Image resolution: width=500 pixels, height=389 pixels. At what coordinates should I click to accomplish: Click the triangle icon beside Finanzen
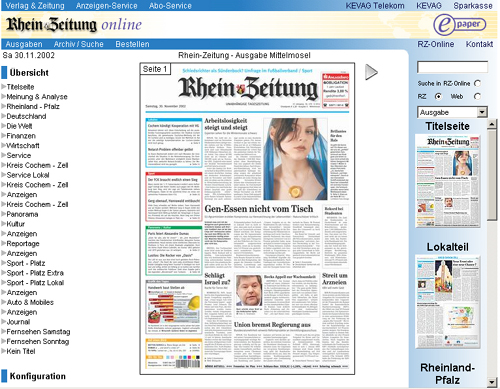4,136
